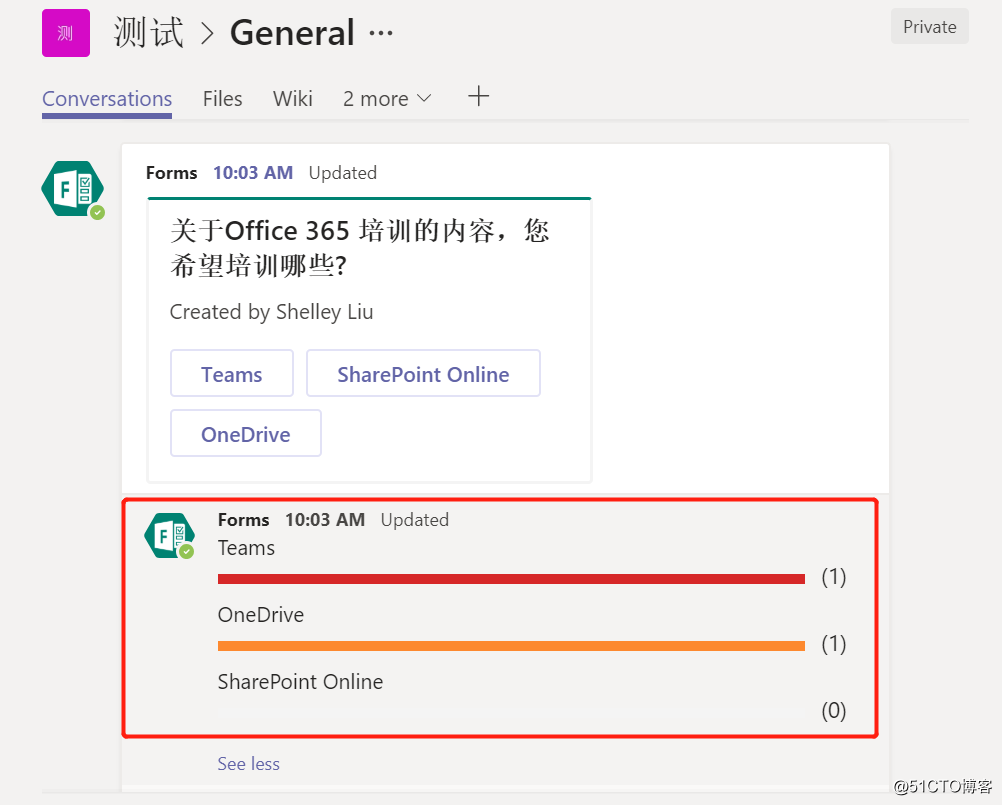Image resolution: width=1002 pixels, height=805 pixels.
Task: Click the OneDrive label in poll results
Action: coord(261,615)
